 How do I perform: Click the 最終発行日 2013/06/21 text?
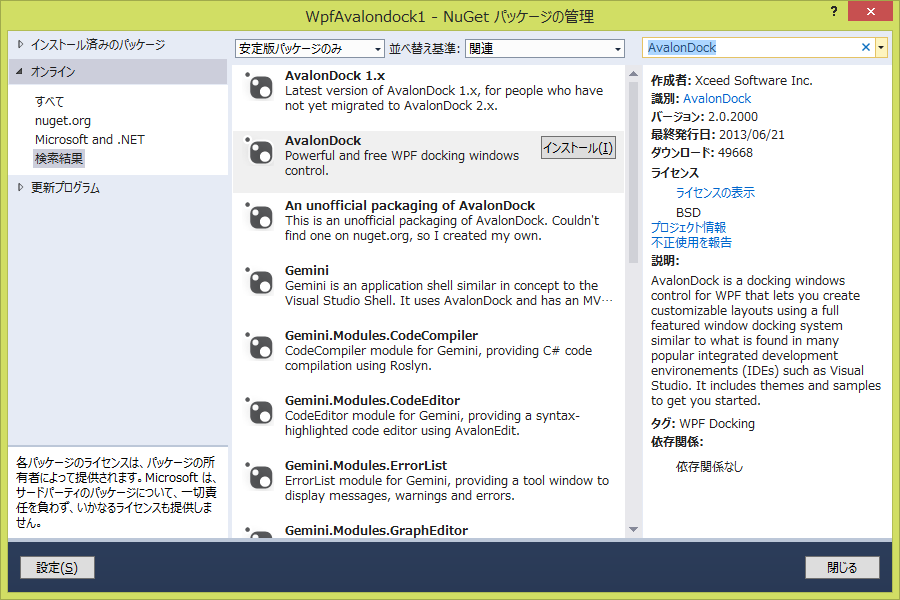(x=717, y=134)
